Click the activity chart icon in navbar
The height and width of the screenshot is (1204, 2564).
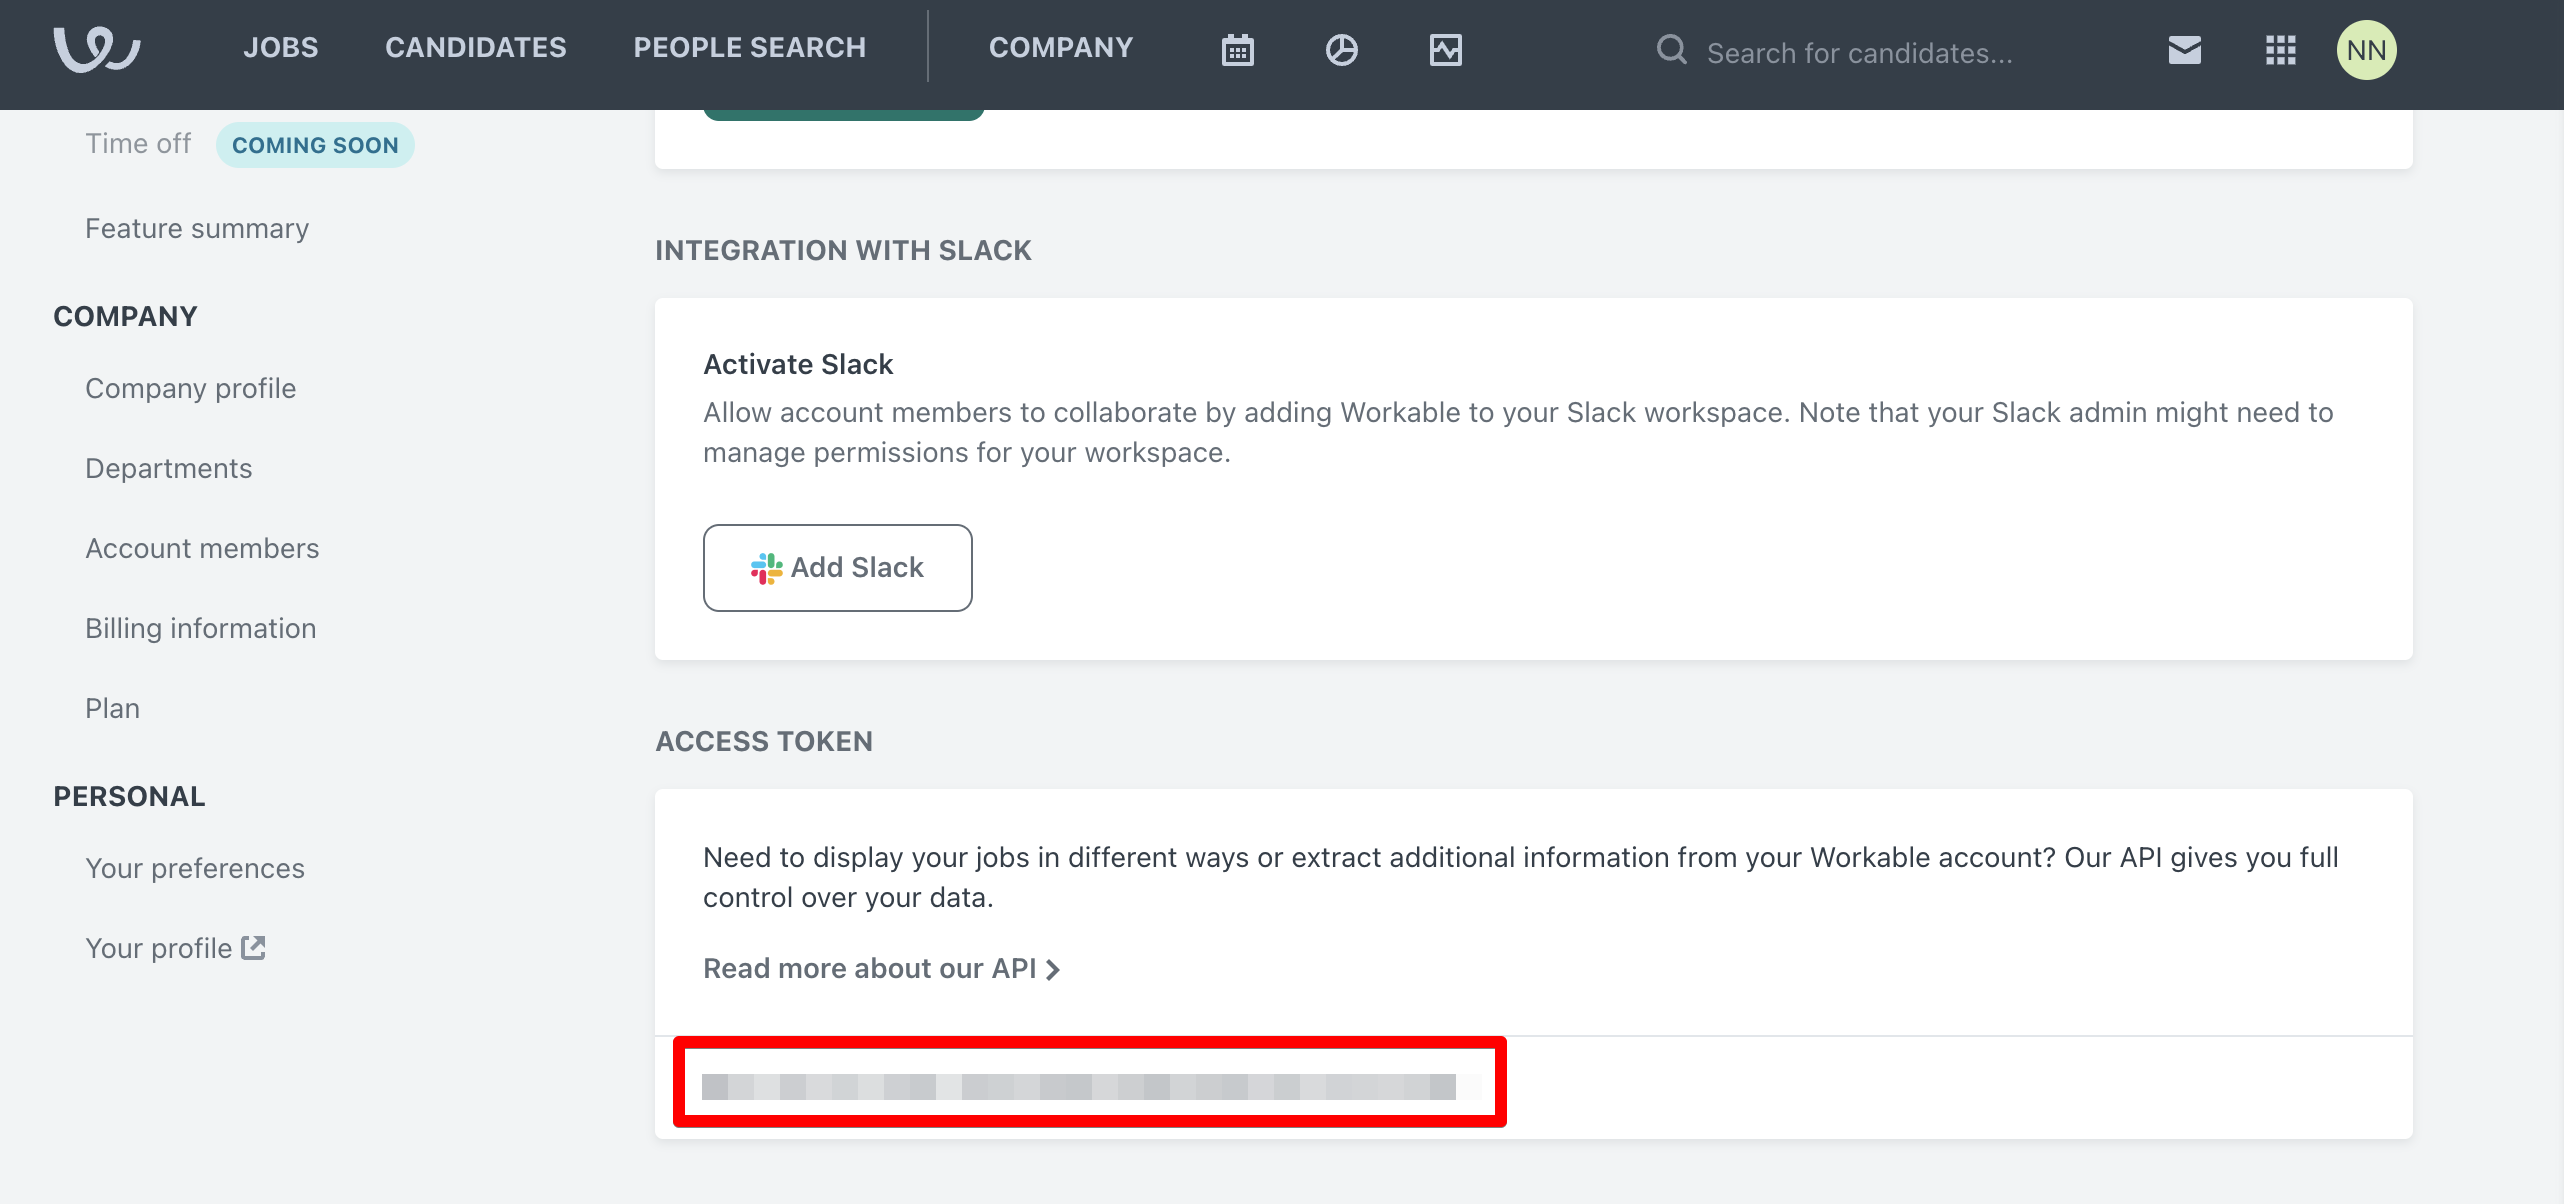pyautogui.click(x=1445, y=49)
